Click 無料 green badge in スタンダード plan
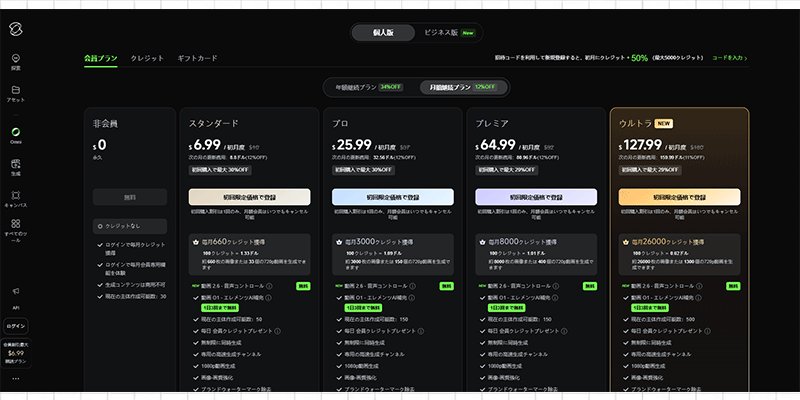800x400 pixels. pos(303,286)
